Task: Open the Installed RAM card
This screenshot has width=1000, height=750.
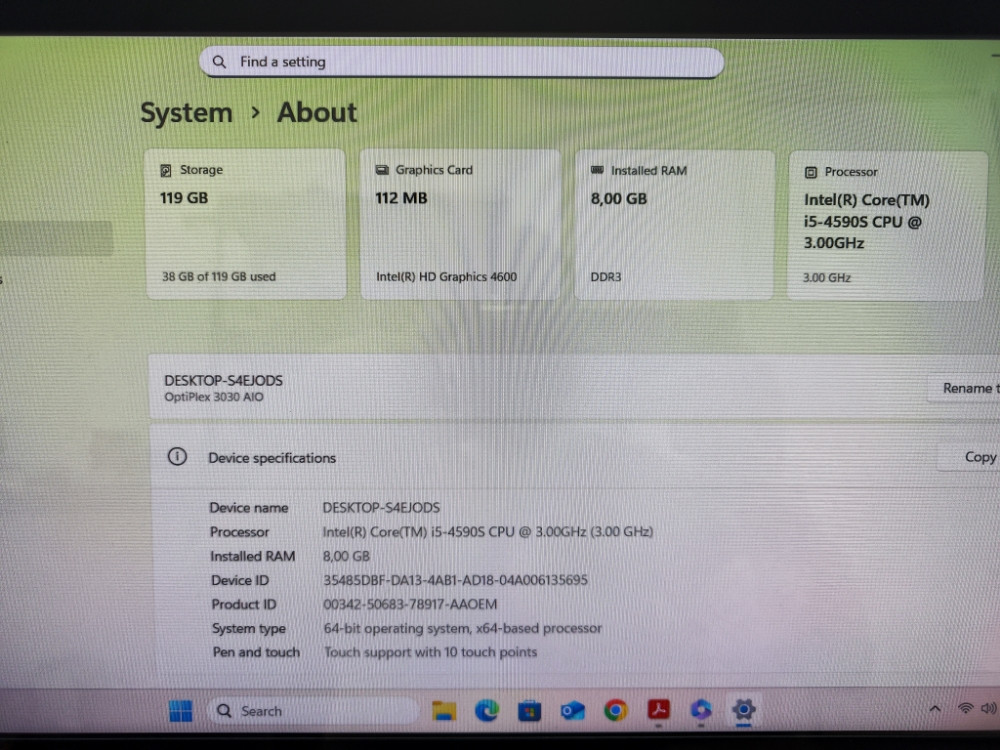Action: click(674, 224)
